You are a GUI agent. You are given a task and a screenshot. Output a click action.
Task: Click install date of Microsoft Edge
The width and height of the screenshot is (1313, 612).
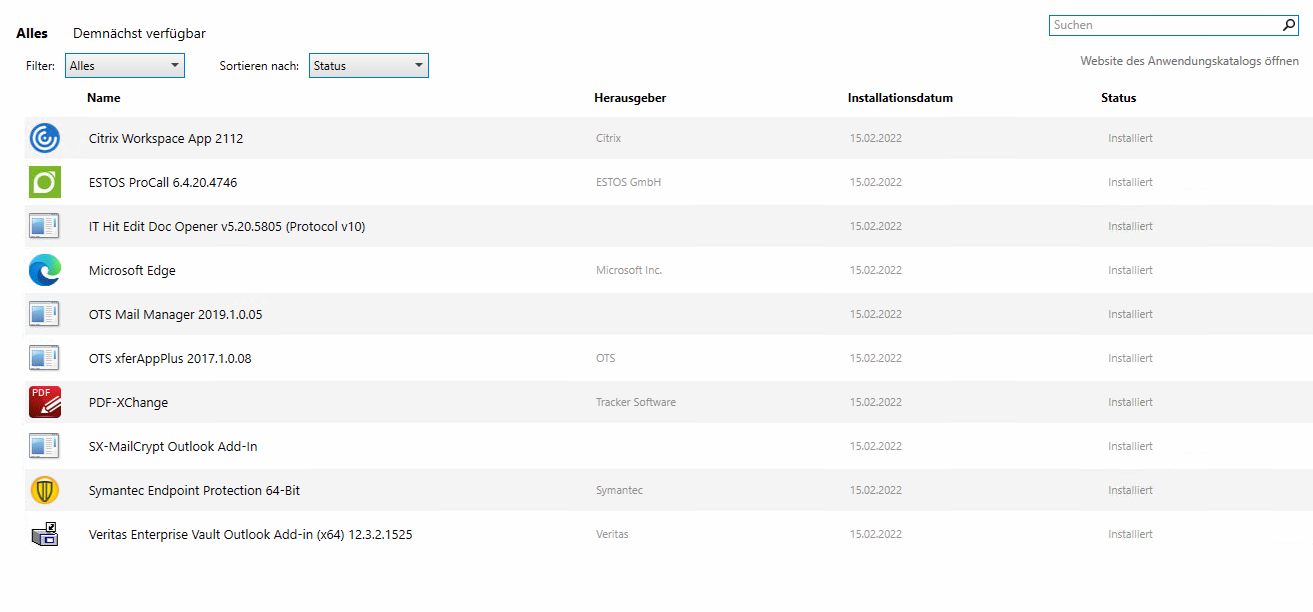876,270
